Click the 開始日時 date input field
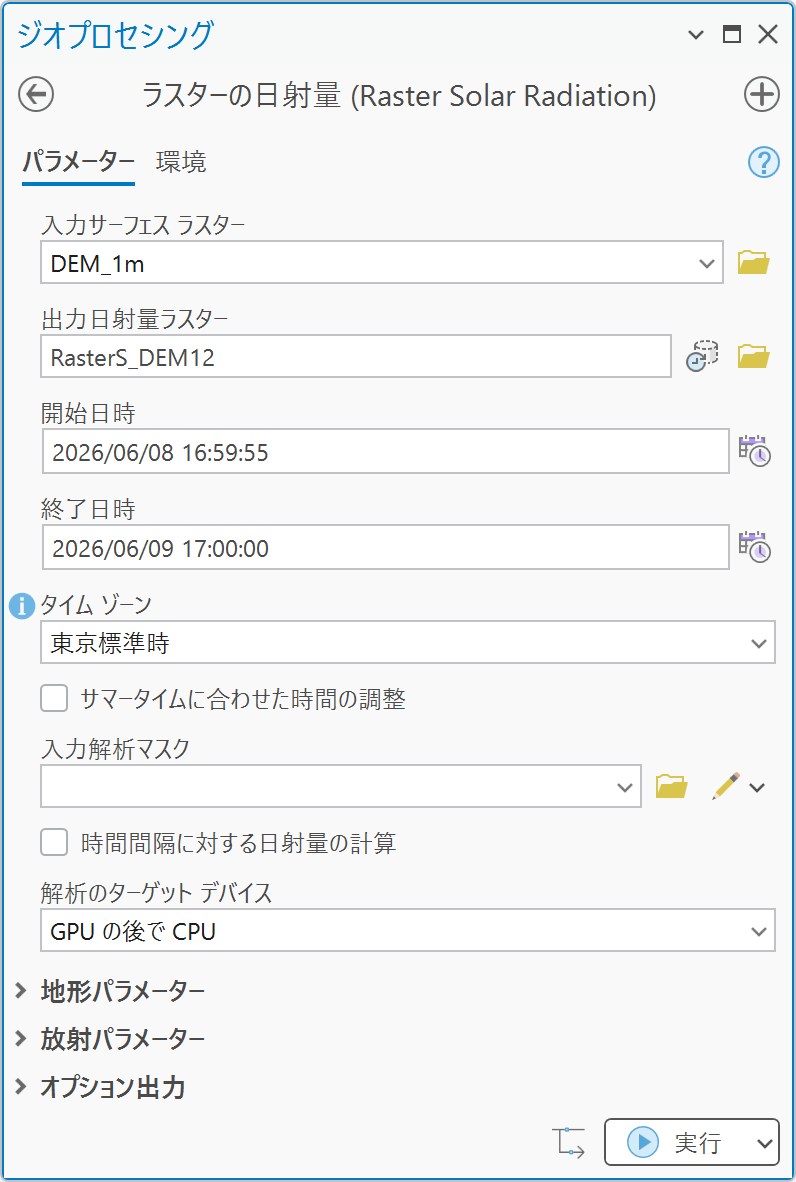This screenshot has height=1182, width=796. coord(386,452)
